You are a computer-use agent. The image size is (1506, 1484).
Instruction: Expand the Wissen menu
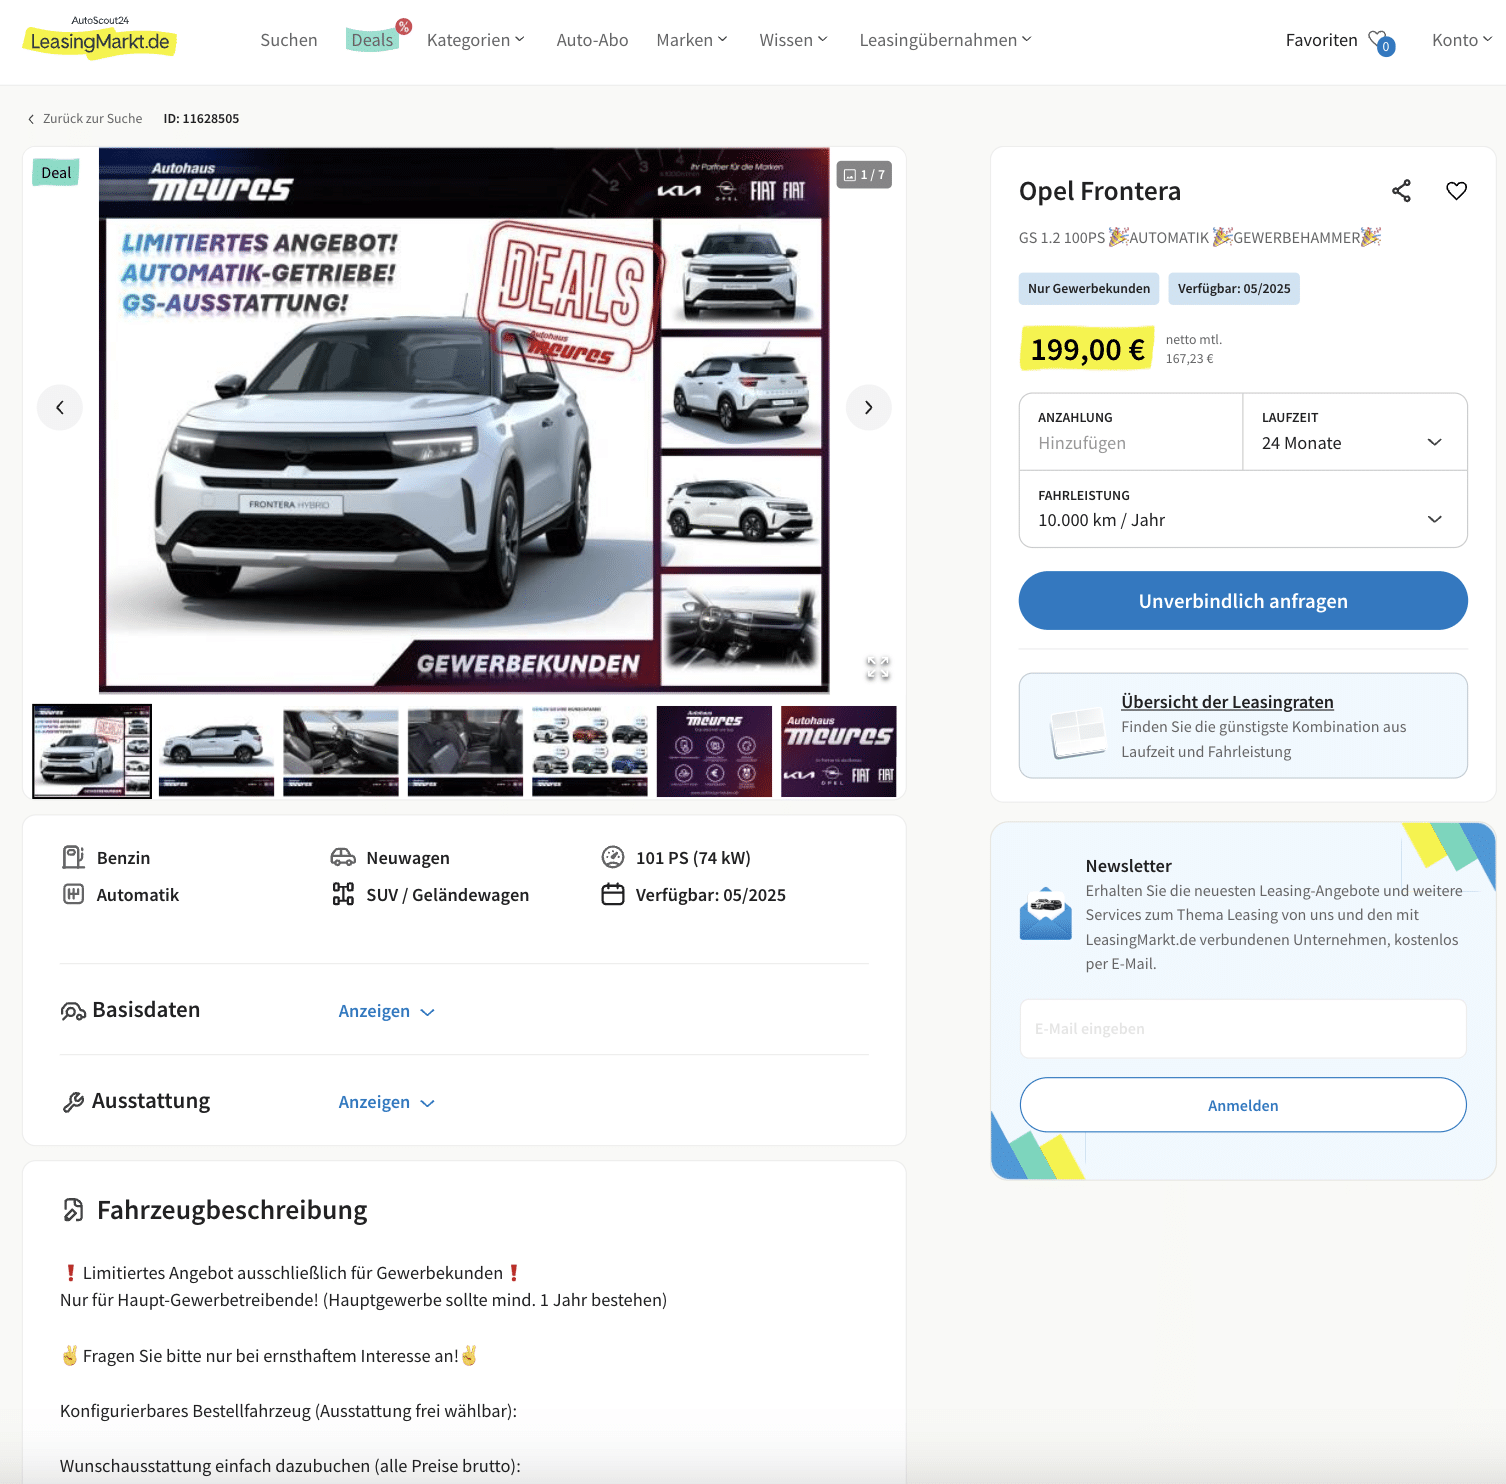point(794,40)
